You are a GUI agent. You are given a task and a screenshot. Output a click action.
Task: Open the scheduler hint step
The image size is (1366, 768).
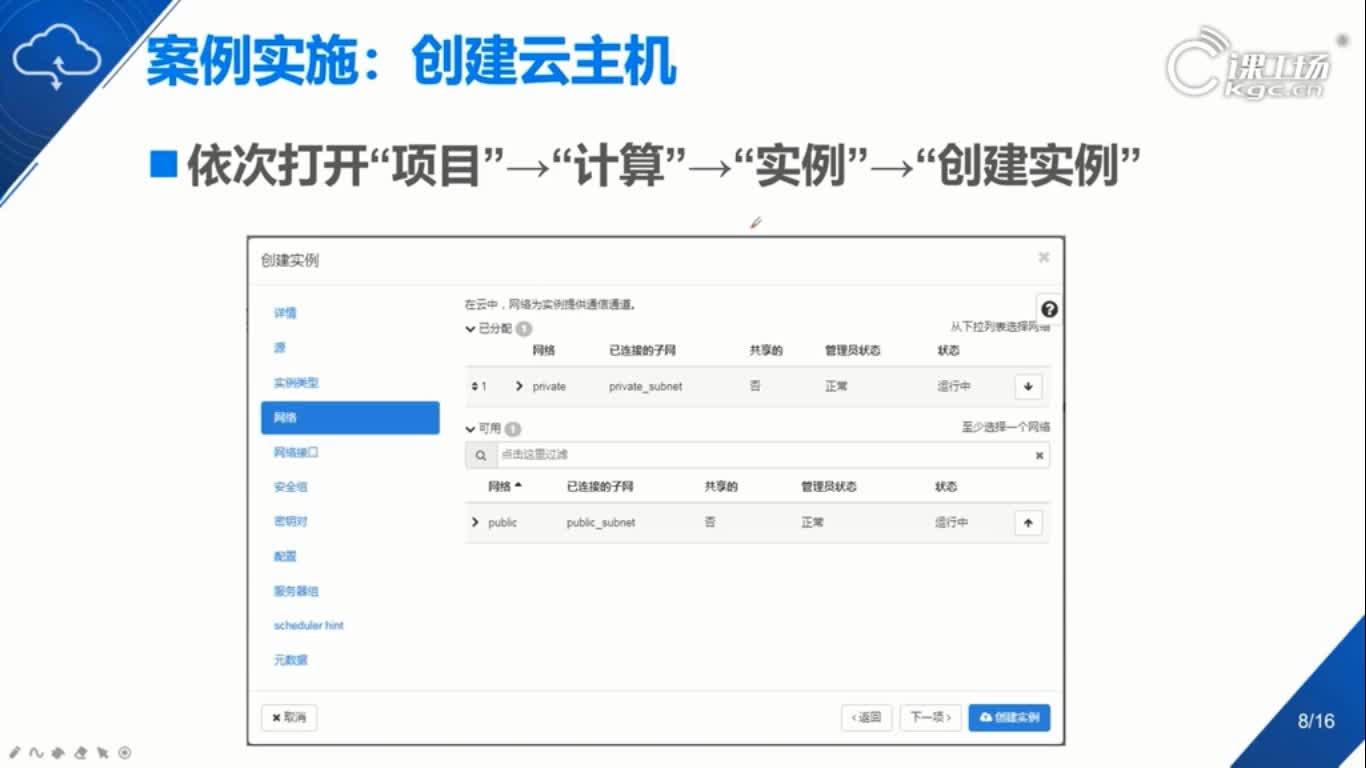[307, 625]
